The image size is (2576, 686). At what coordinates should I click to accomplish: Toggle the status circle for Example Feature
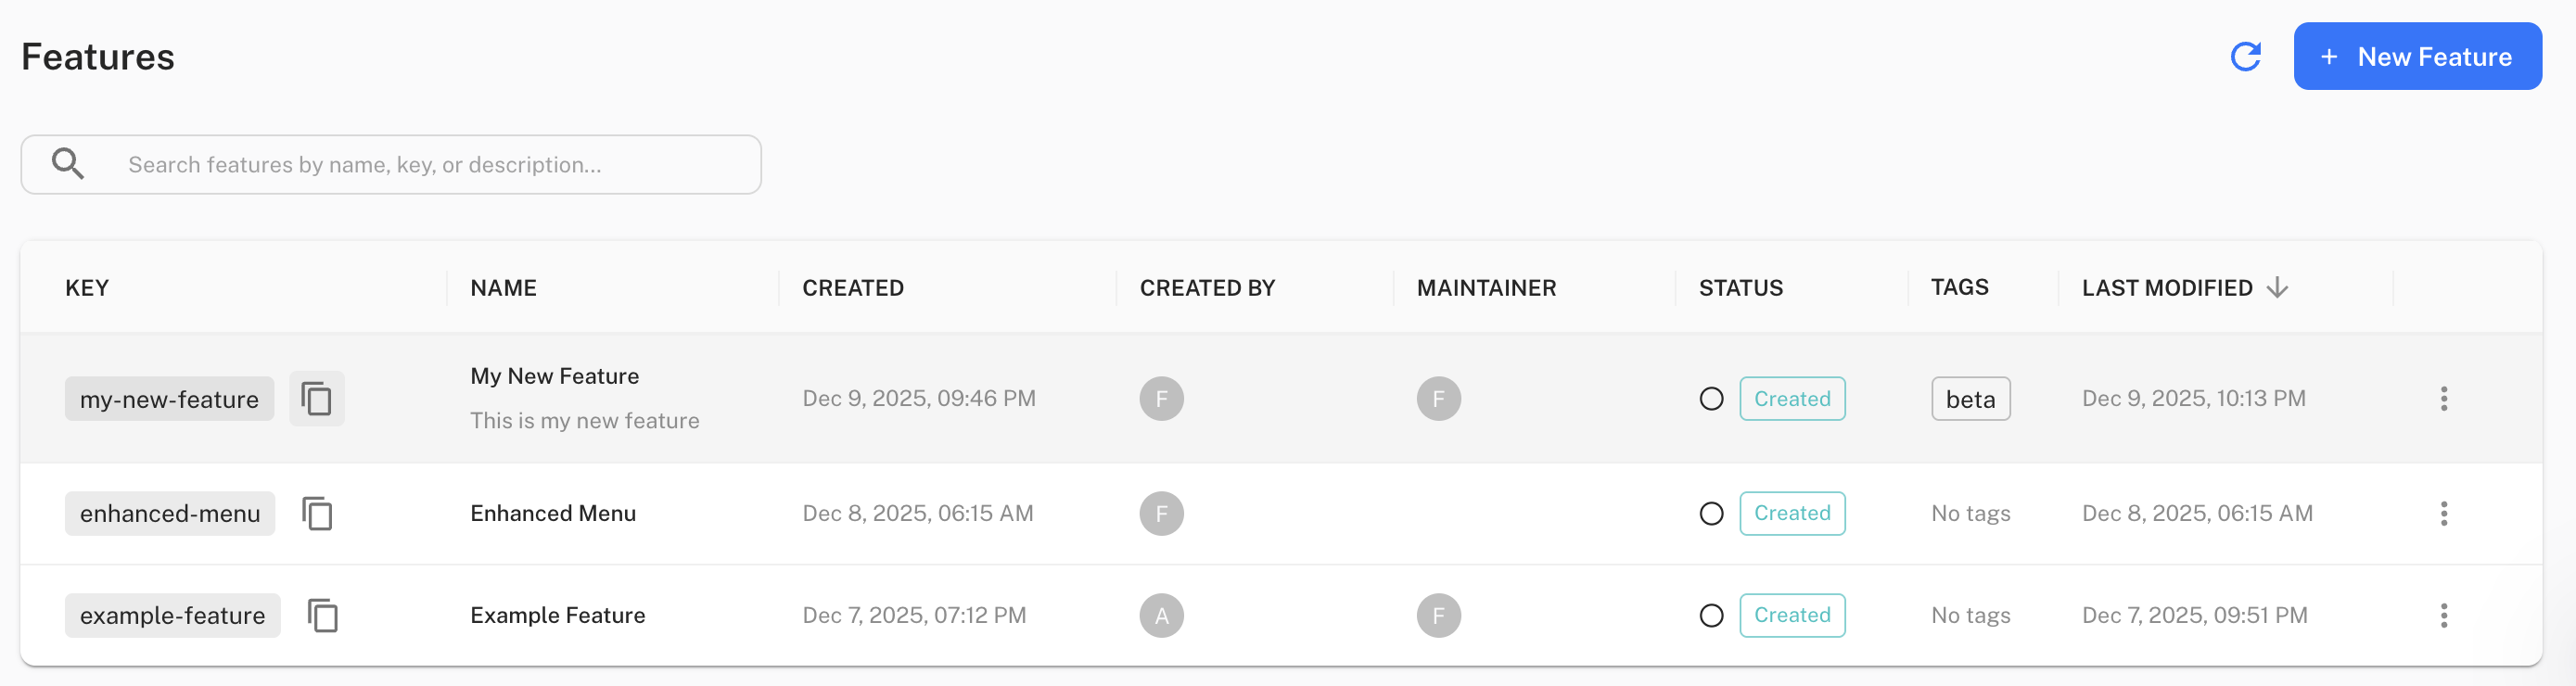pyautogui.click(x=1712, y=615)
